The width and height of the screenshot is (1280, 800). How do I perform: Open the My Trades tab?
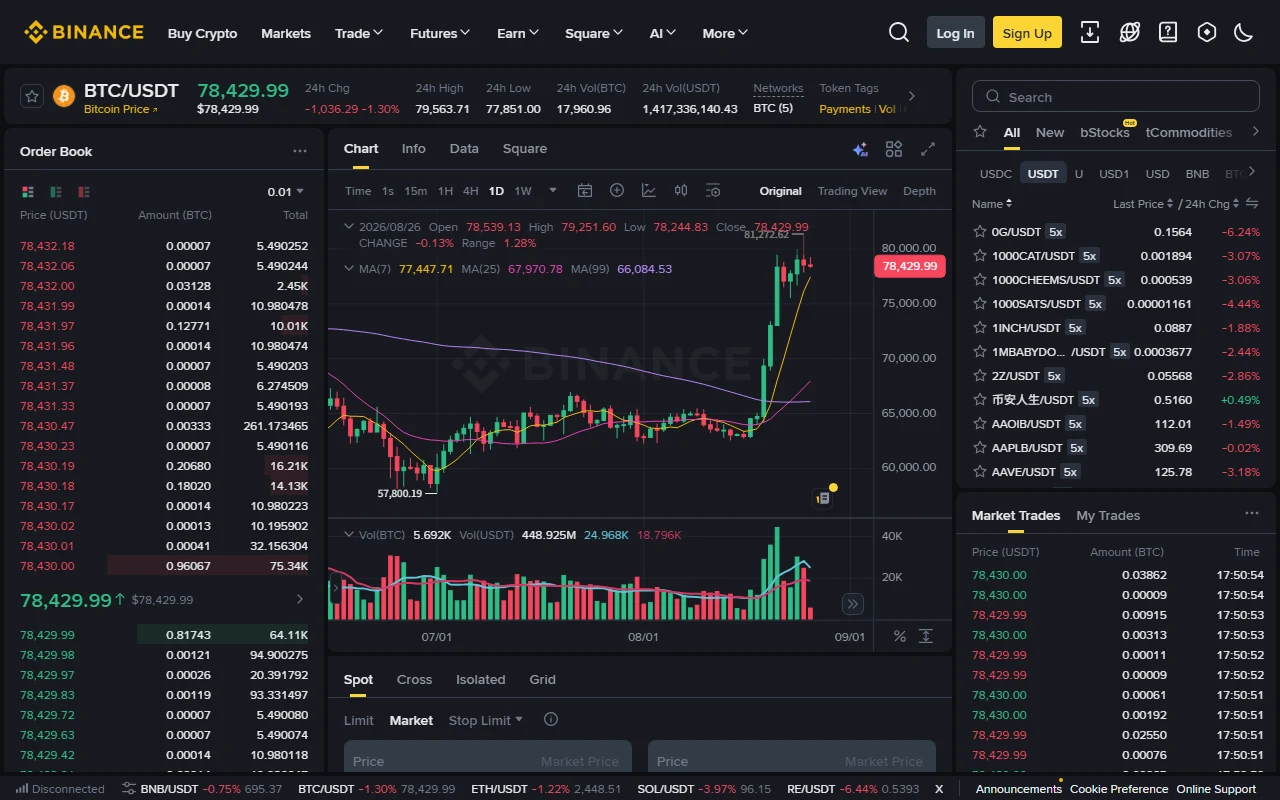tap(1108, 515)
